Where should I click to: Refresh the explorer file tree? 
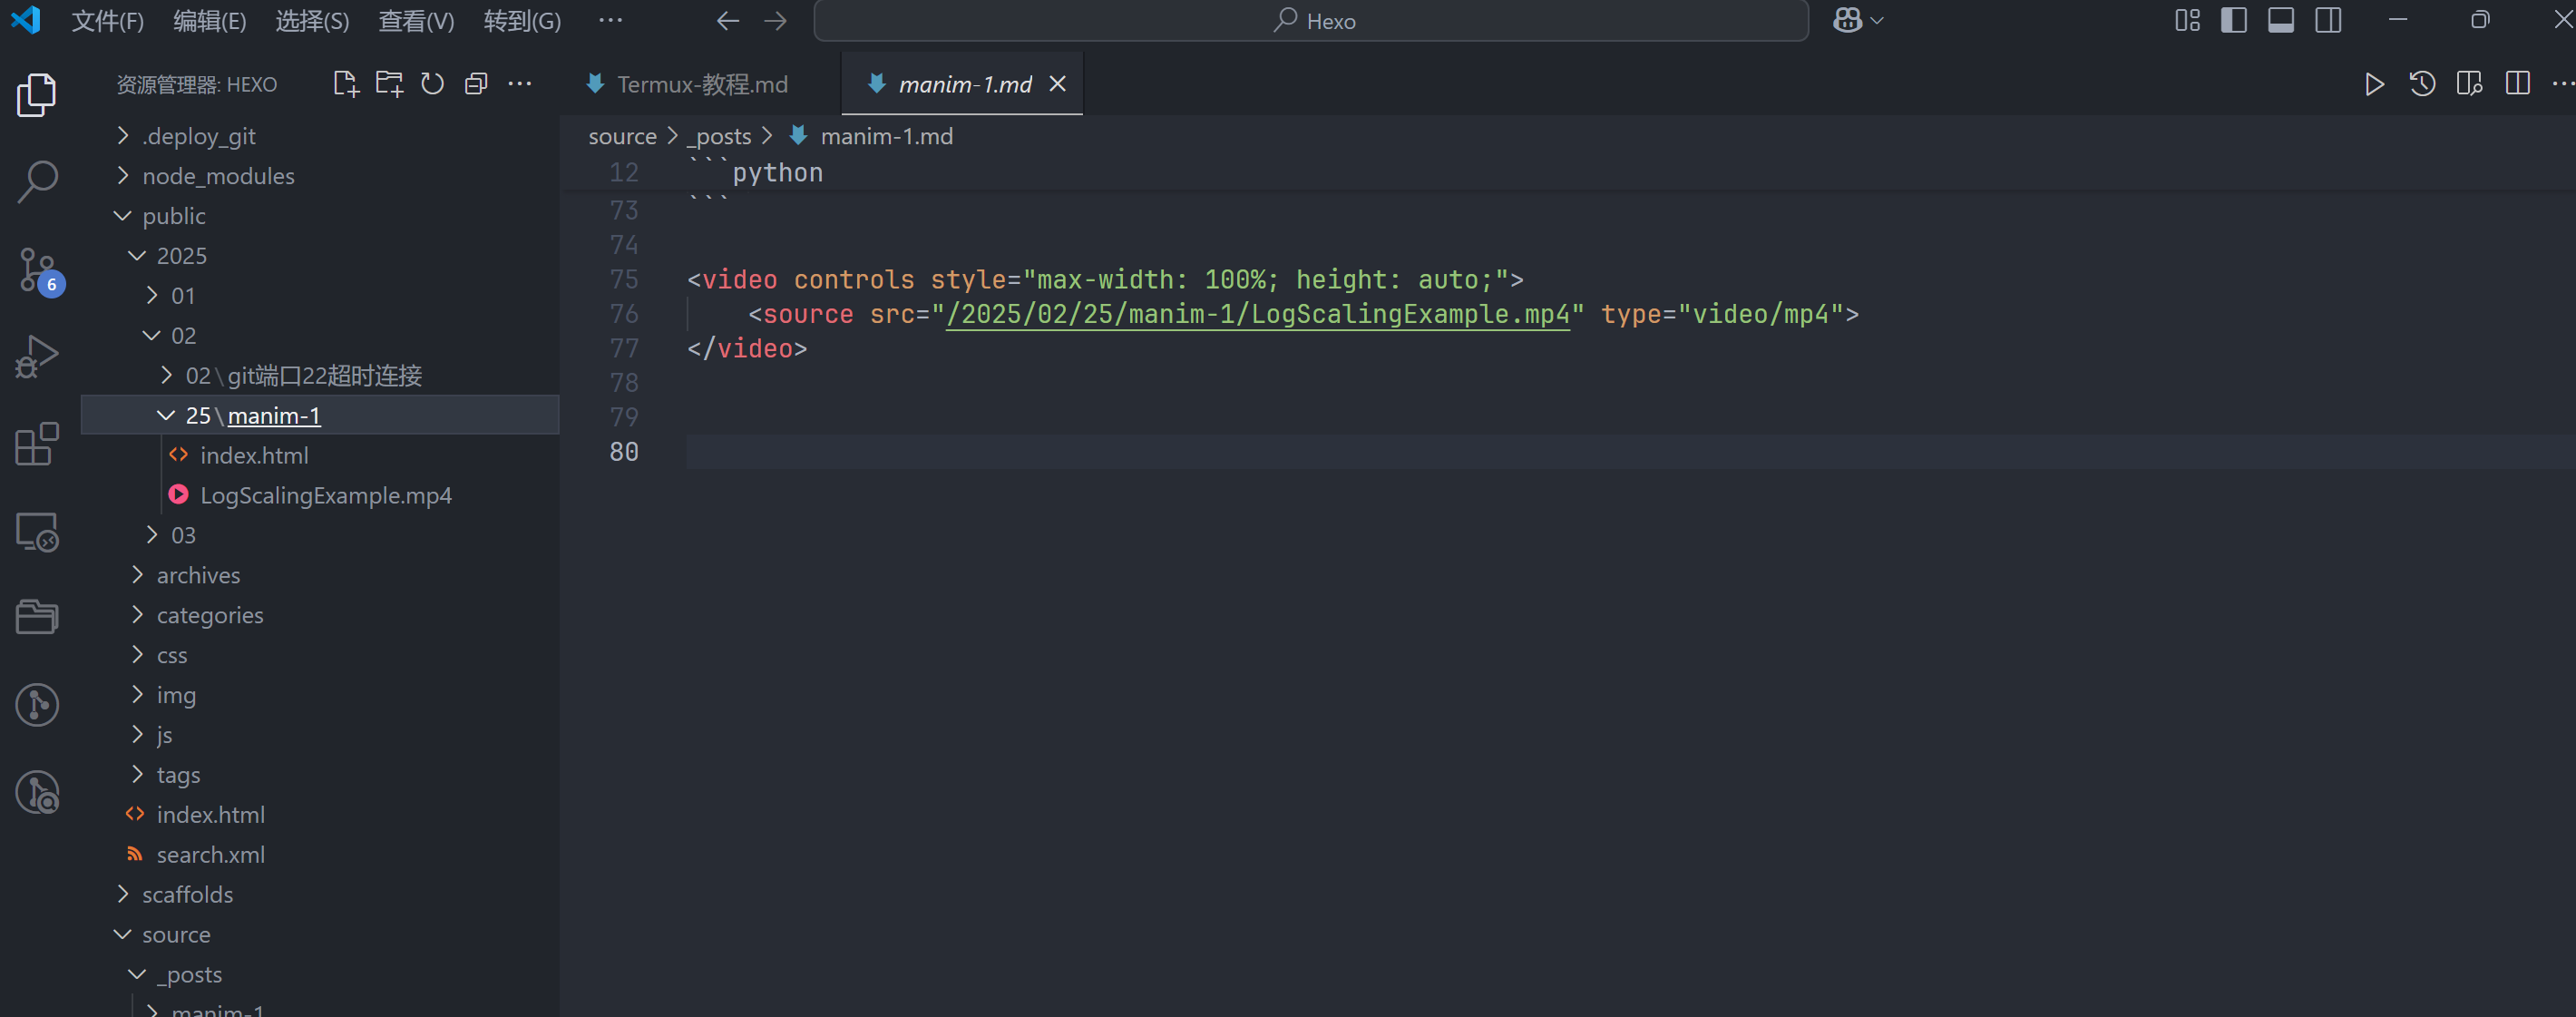coord(432,84)
